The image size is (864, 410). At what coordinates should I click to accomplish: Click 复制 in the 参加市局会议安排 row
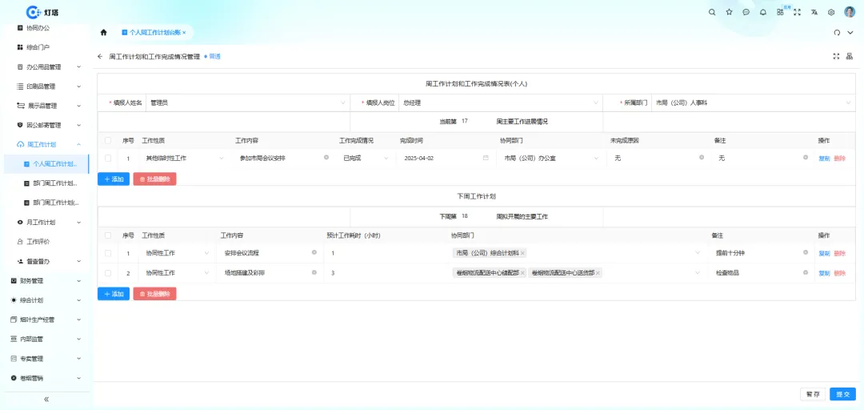point(824,158)
